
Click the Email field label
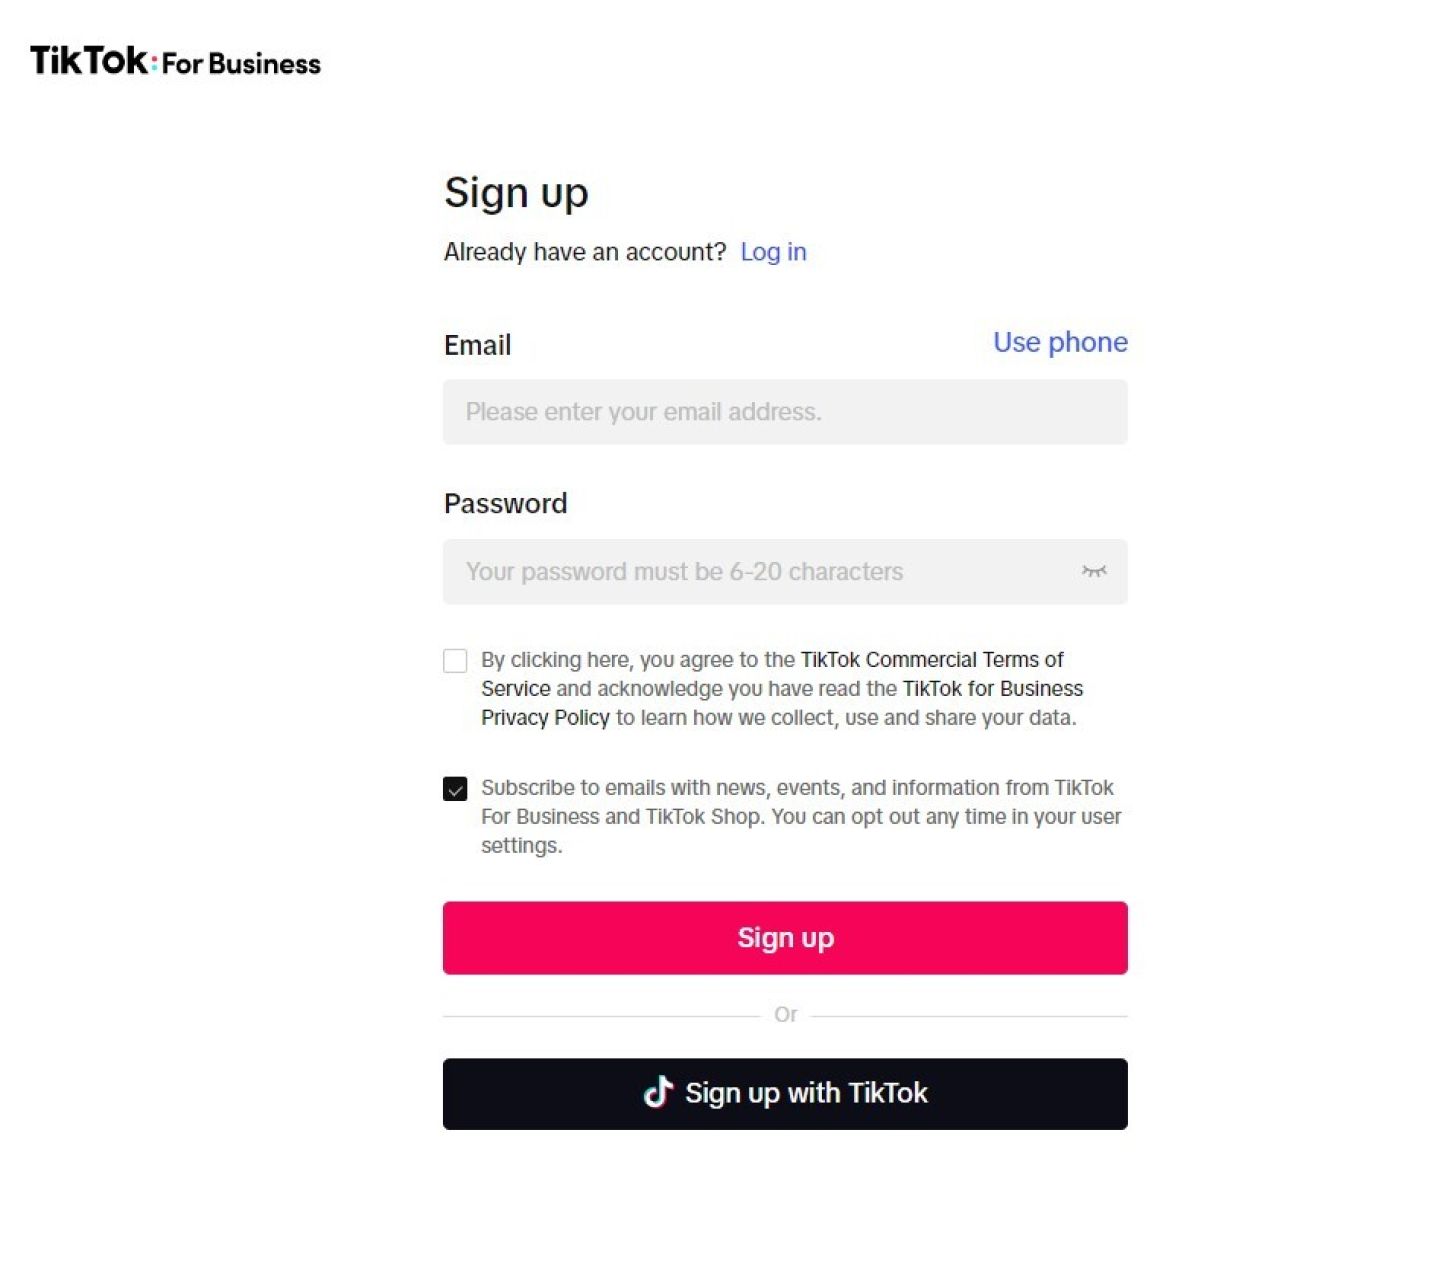pos(477,345)
